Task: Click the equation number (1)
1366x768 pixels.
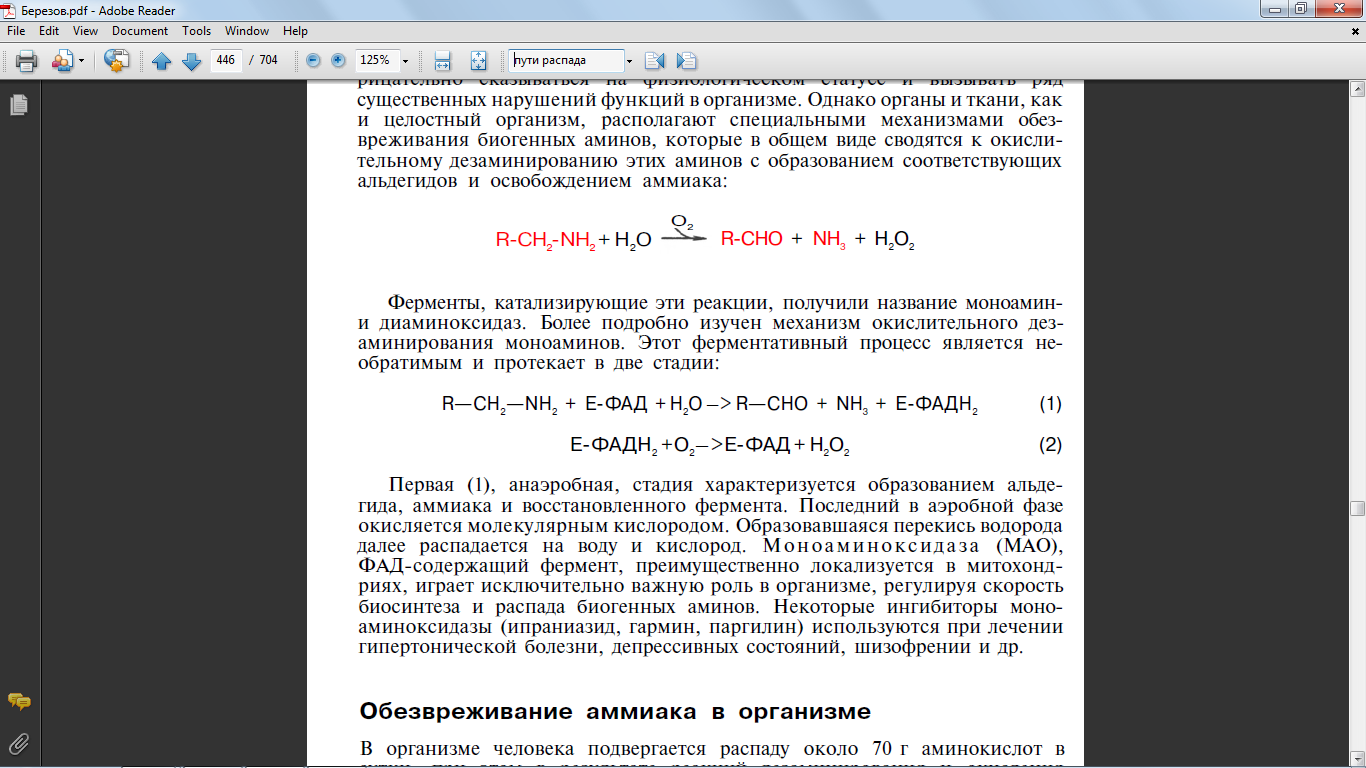Action: tap(1050, 404)
